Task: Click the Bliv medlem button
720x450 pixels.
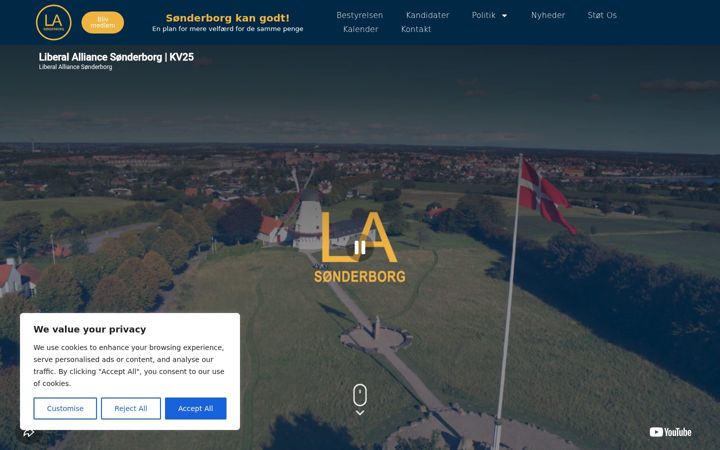Action: (x=103, y=22)
